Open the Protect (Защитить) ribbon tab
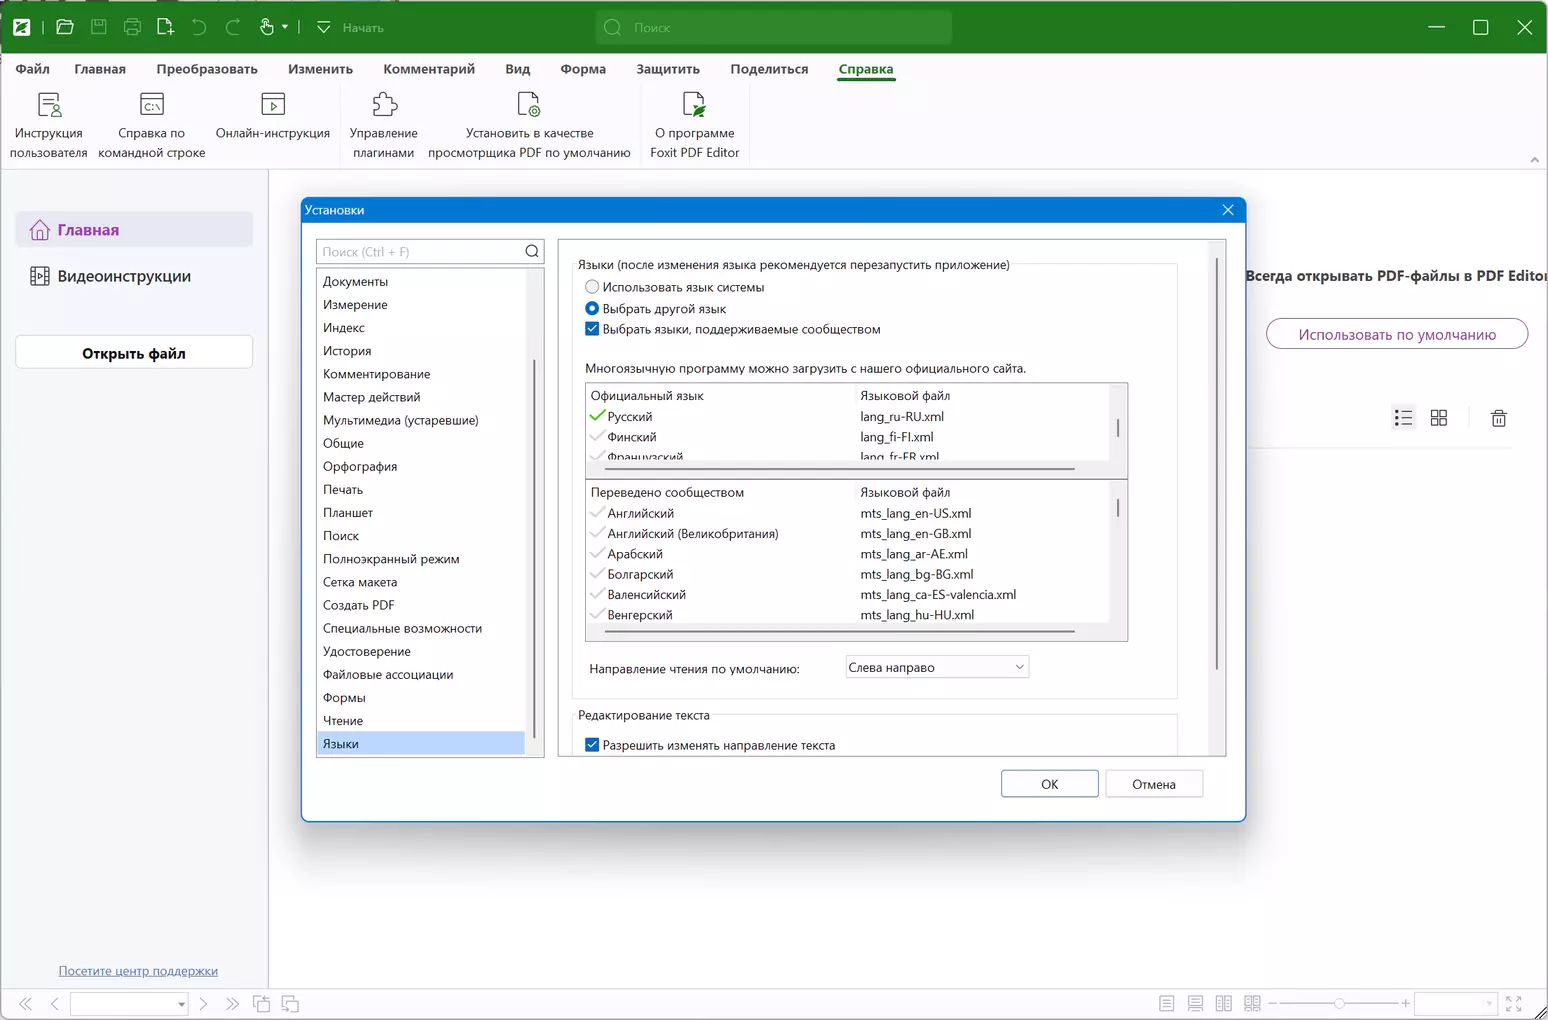The image size is (1548, 1020). pos(668,69)
